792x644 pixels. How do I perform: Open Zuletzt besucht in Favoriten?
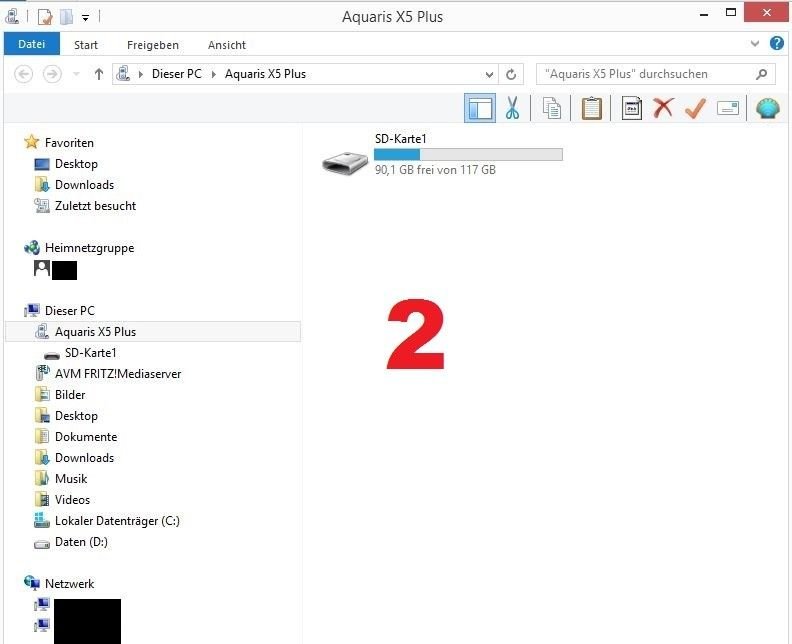click(95, 206)
